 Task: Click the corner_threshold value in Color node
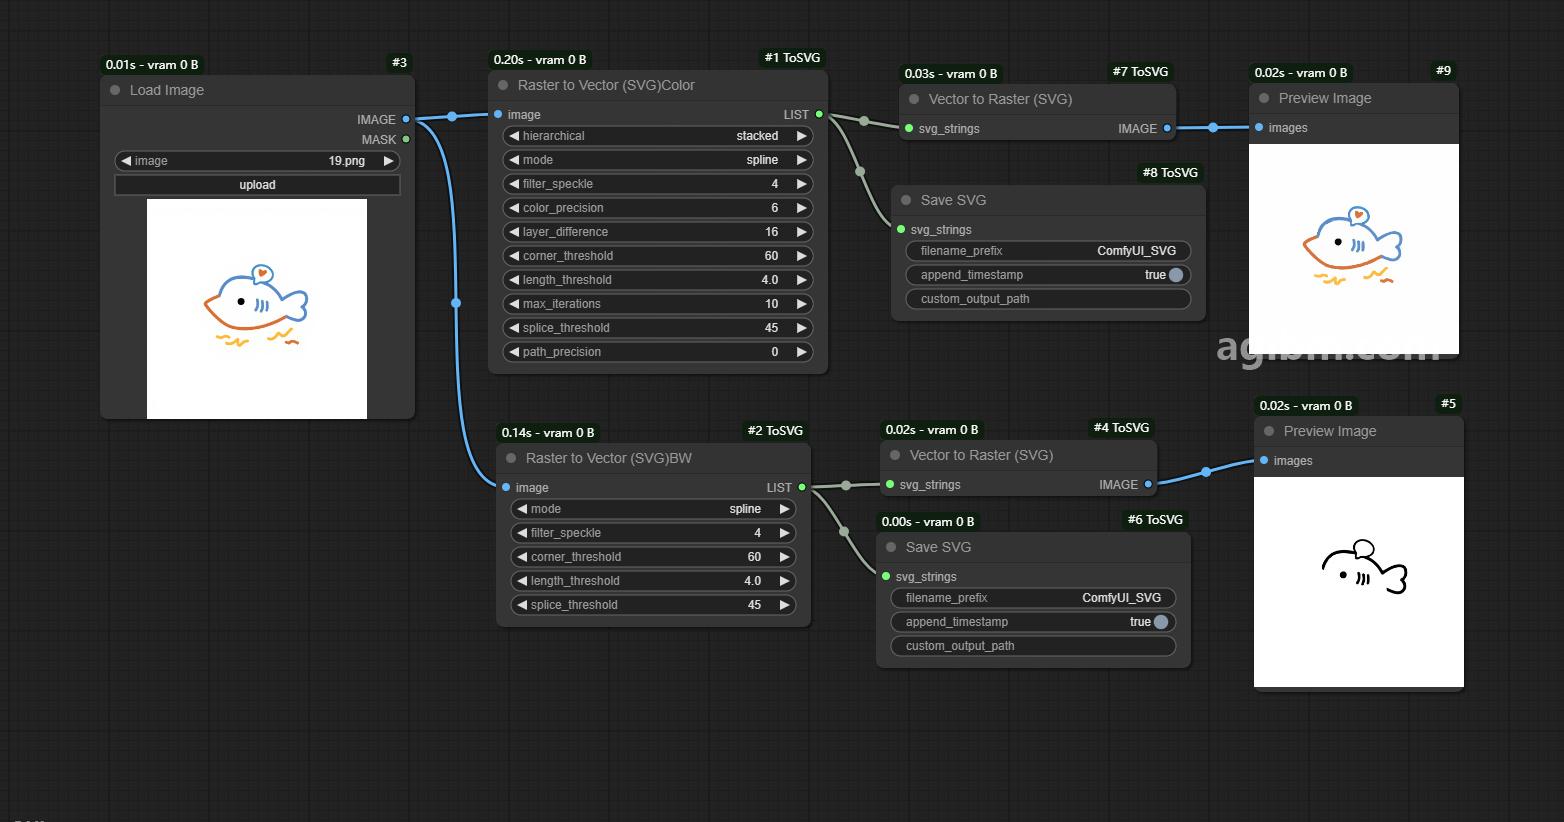point(771,256)
